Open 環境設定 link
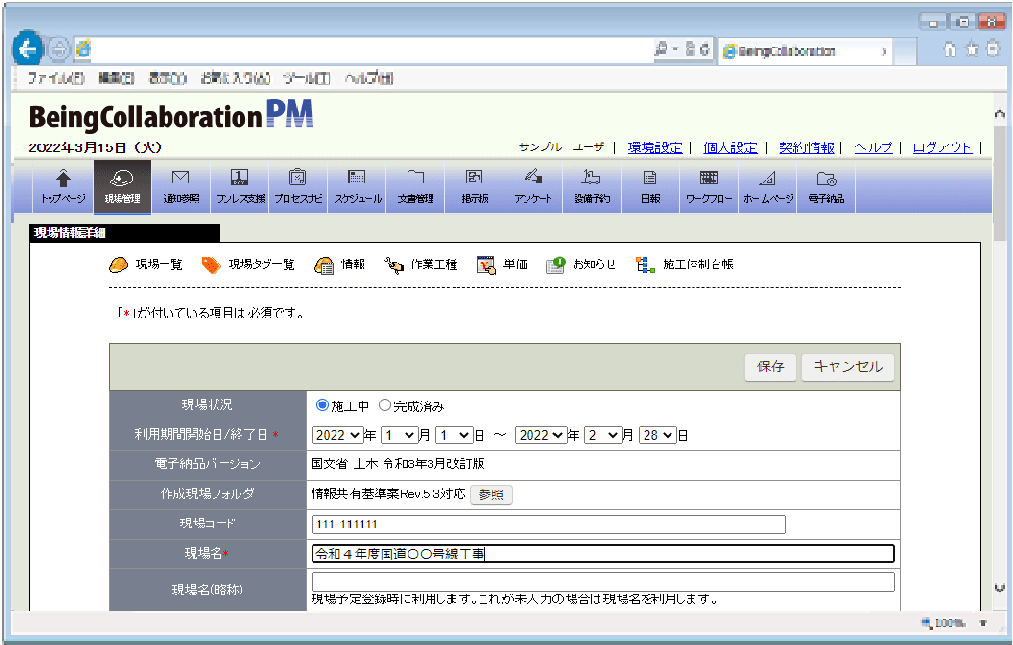Image resolution: width=1013 pixels, height=645 pixels. coord(654,147)
